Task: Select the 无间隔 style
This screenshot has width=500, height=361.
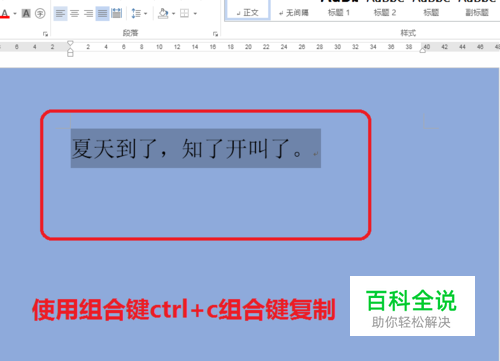Action: pos(294,13)
